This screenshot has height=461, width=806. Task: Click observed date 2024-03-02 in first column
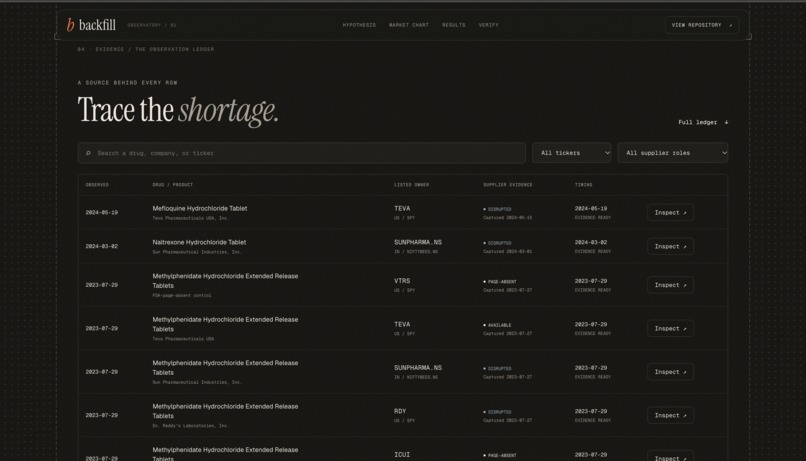point(101,246)
